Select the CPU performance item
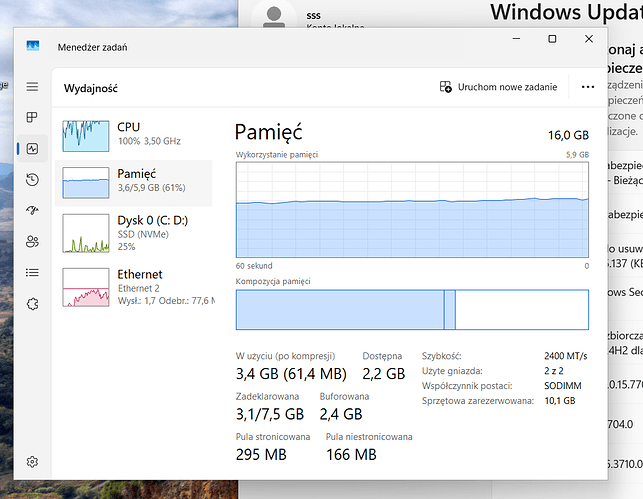Screen dimensions: 643x499 tap(134, 134)
